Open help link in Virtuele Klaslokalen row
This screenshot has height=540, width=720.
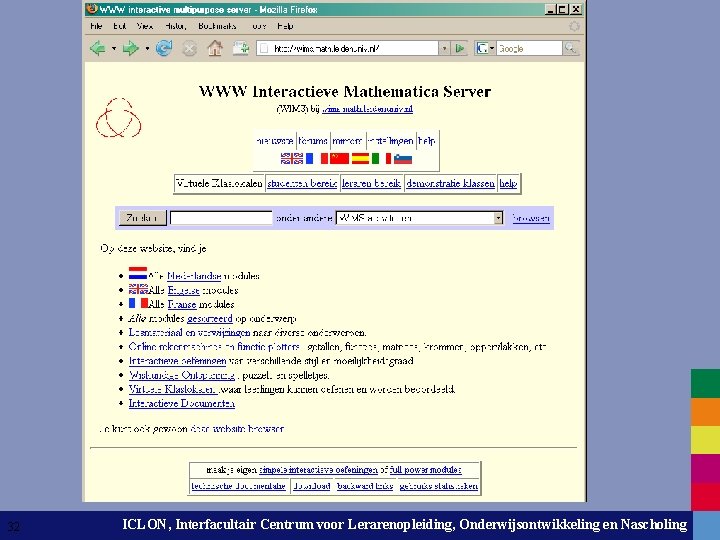[x=508, y=183]
